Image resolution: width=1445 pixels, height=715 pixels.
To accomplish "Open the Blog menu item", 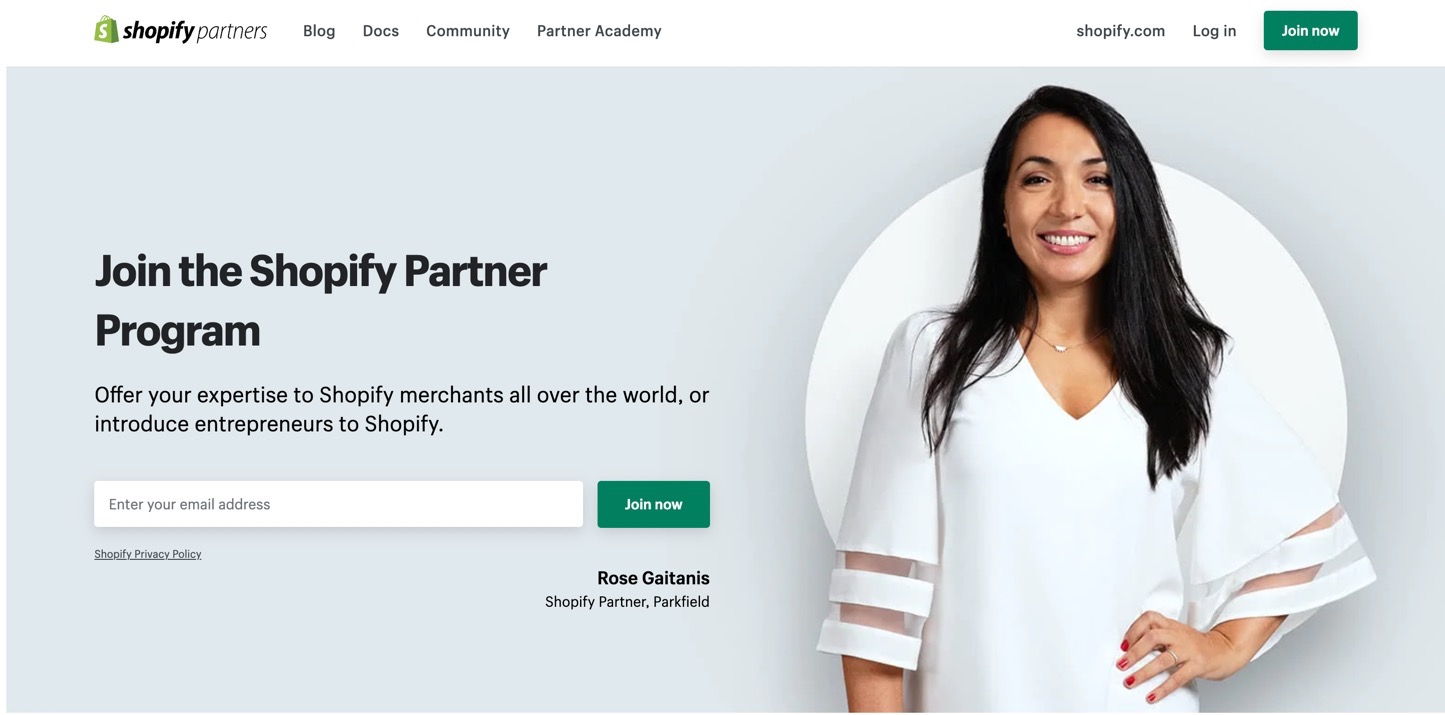I will [x=319, y=31].
